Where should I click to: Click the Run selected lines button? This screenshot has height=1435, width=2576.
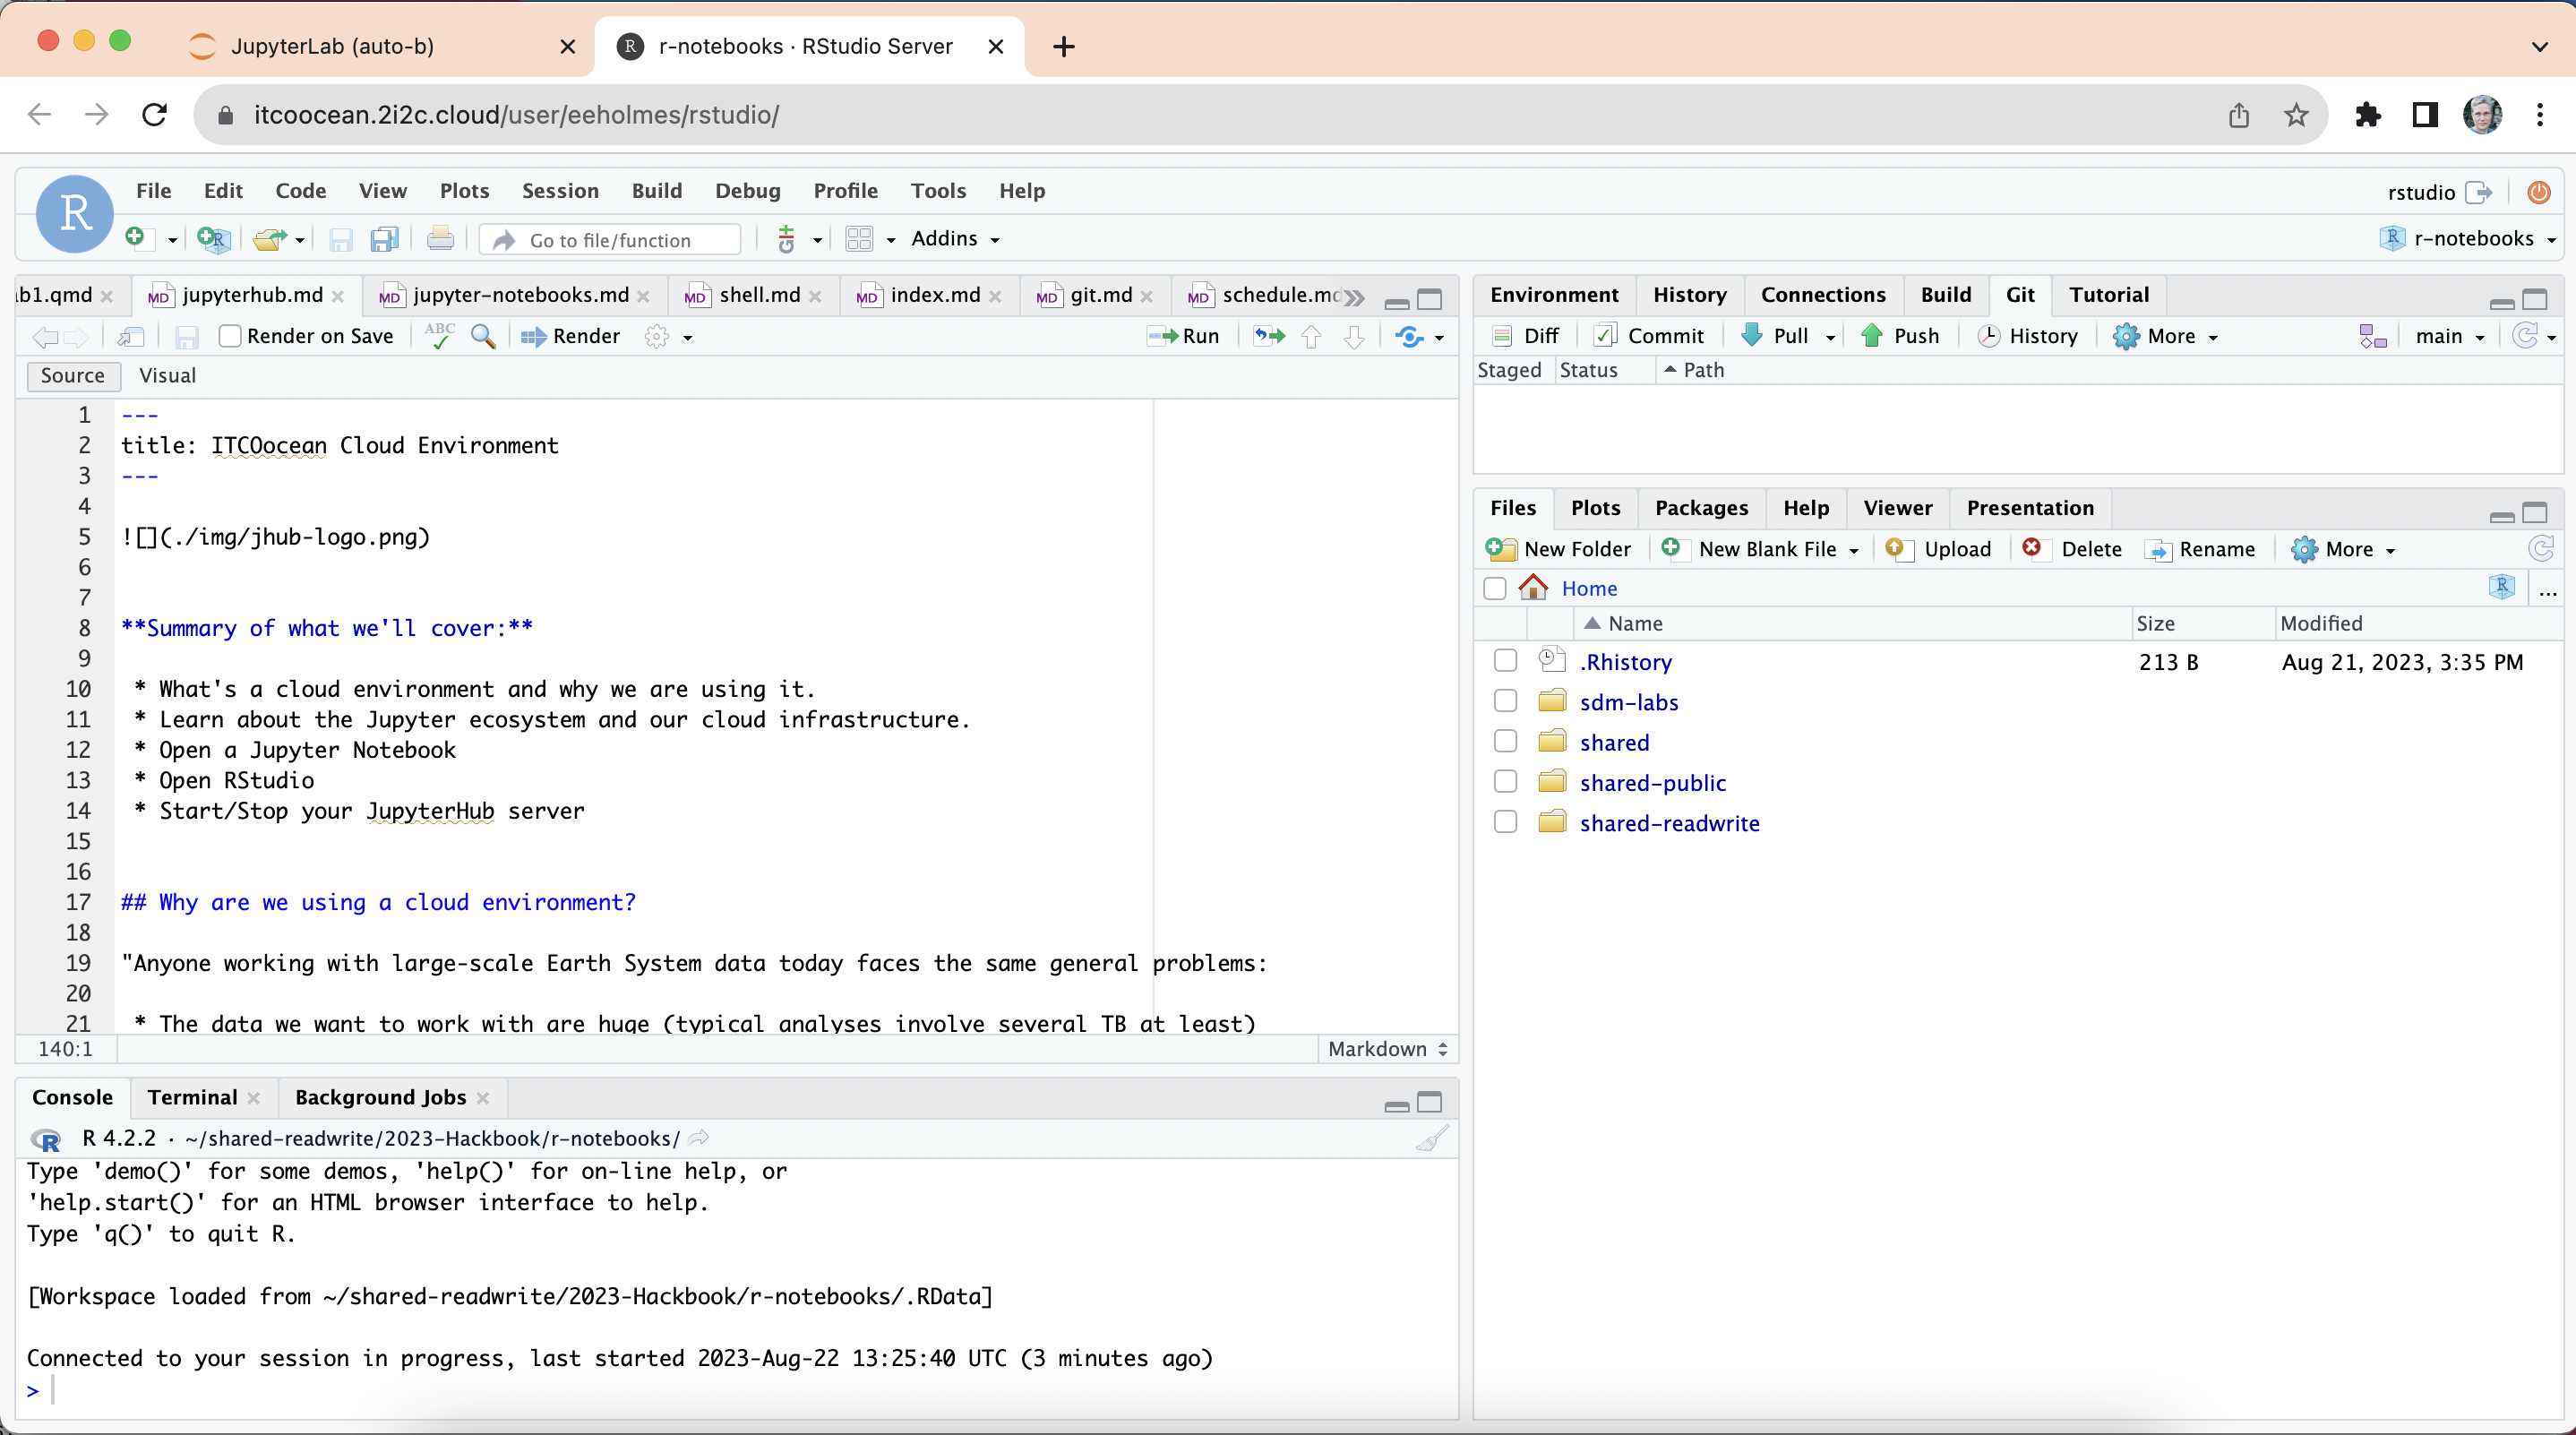tap(1183, 336)
